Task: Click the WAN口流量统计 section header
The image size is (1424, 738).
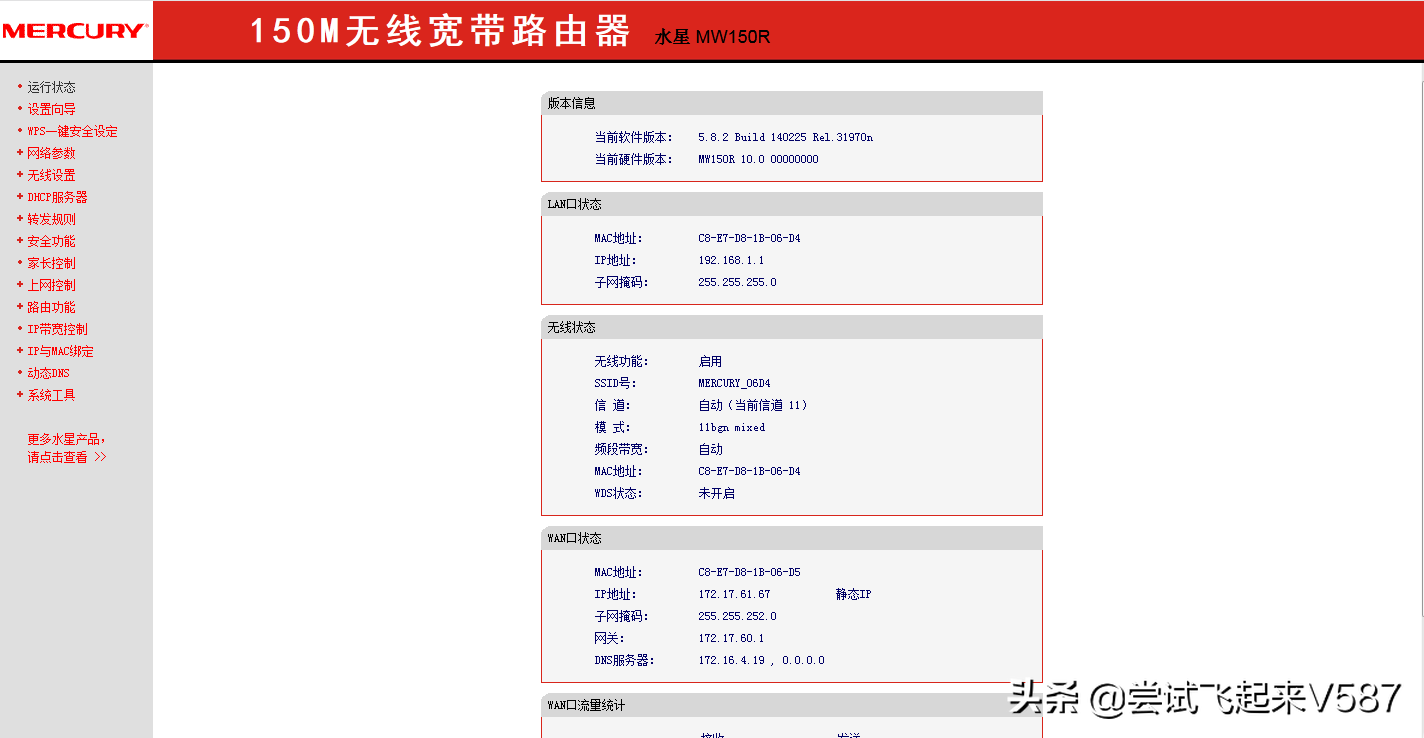Action: [x=791, y=705]
